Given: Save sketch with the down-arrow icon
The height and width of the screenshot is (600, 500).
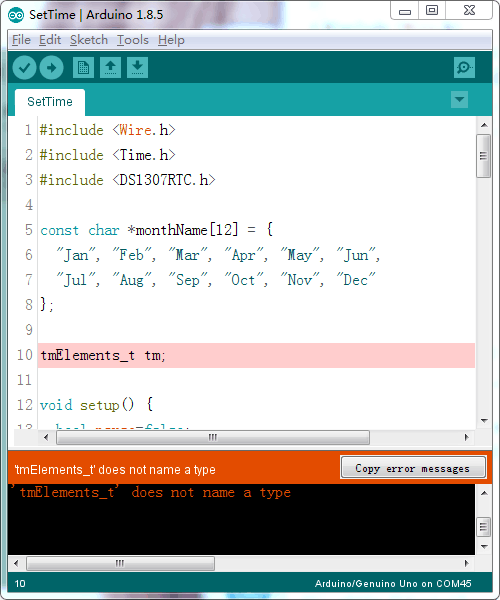Looking at the screenshot, I should click(137, 68).
